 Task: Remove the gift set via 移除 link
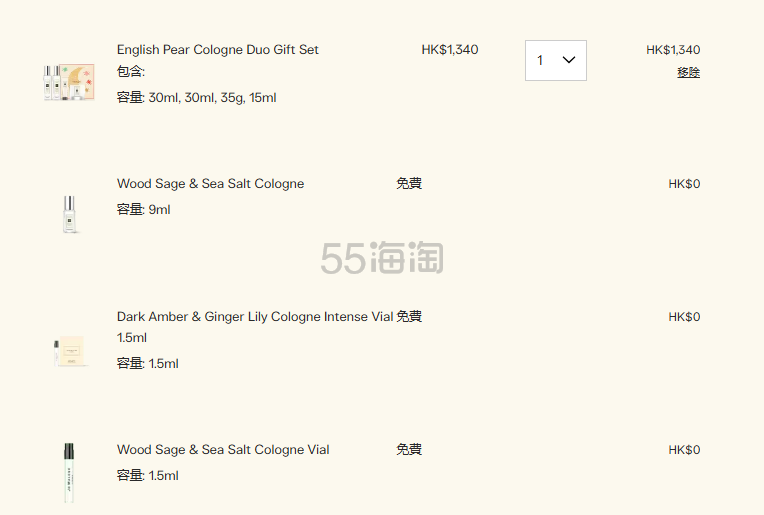pyautogui.click(x=688, y=72)
